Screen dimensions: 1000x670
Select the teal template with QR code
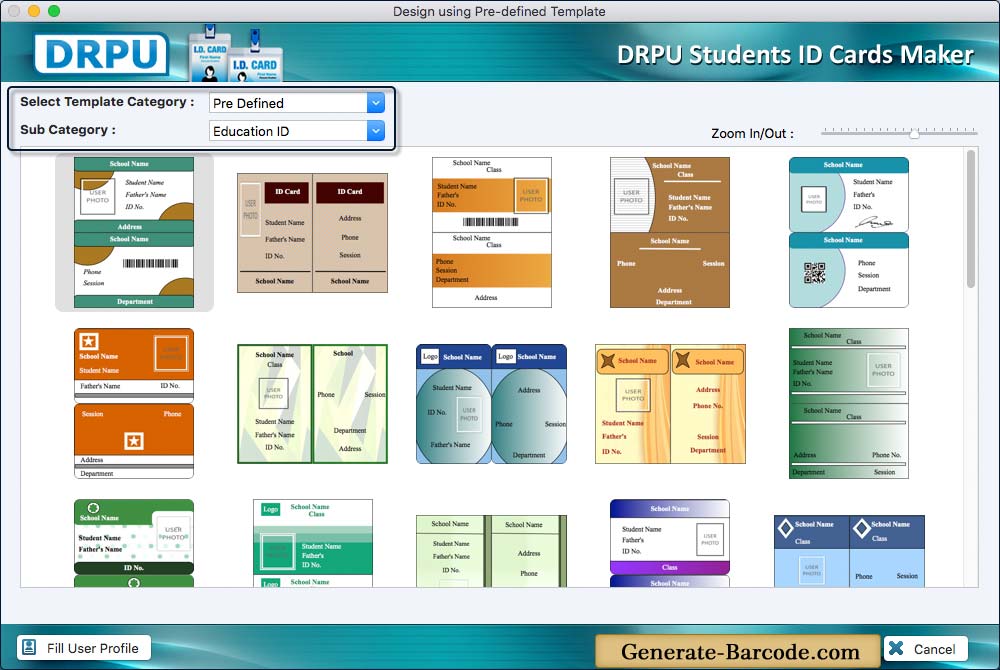(x=849, y=233)
